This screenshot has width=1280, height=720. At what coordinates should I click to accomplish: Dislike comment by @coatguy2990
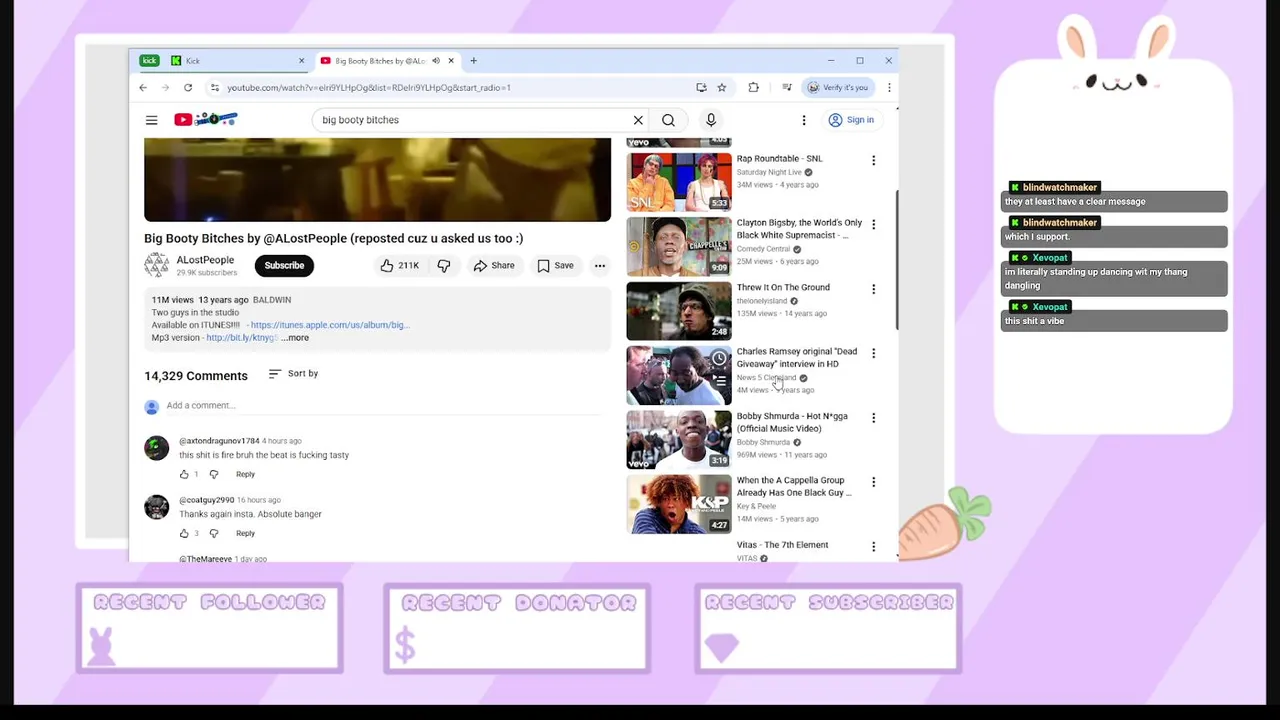point(213,533)
